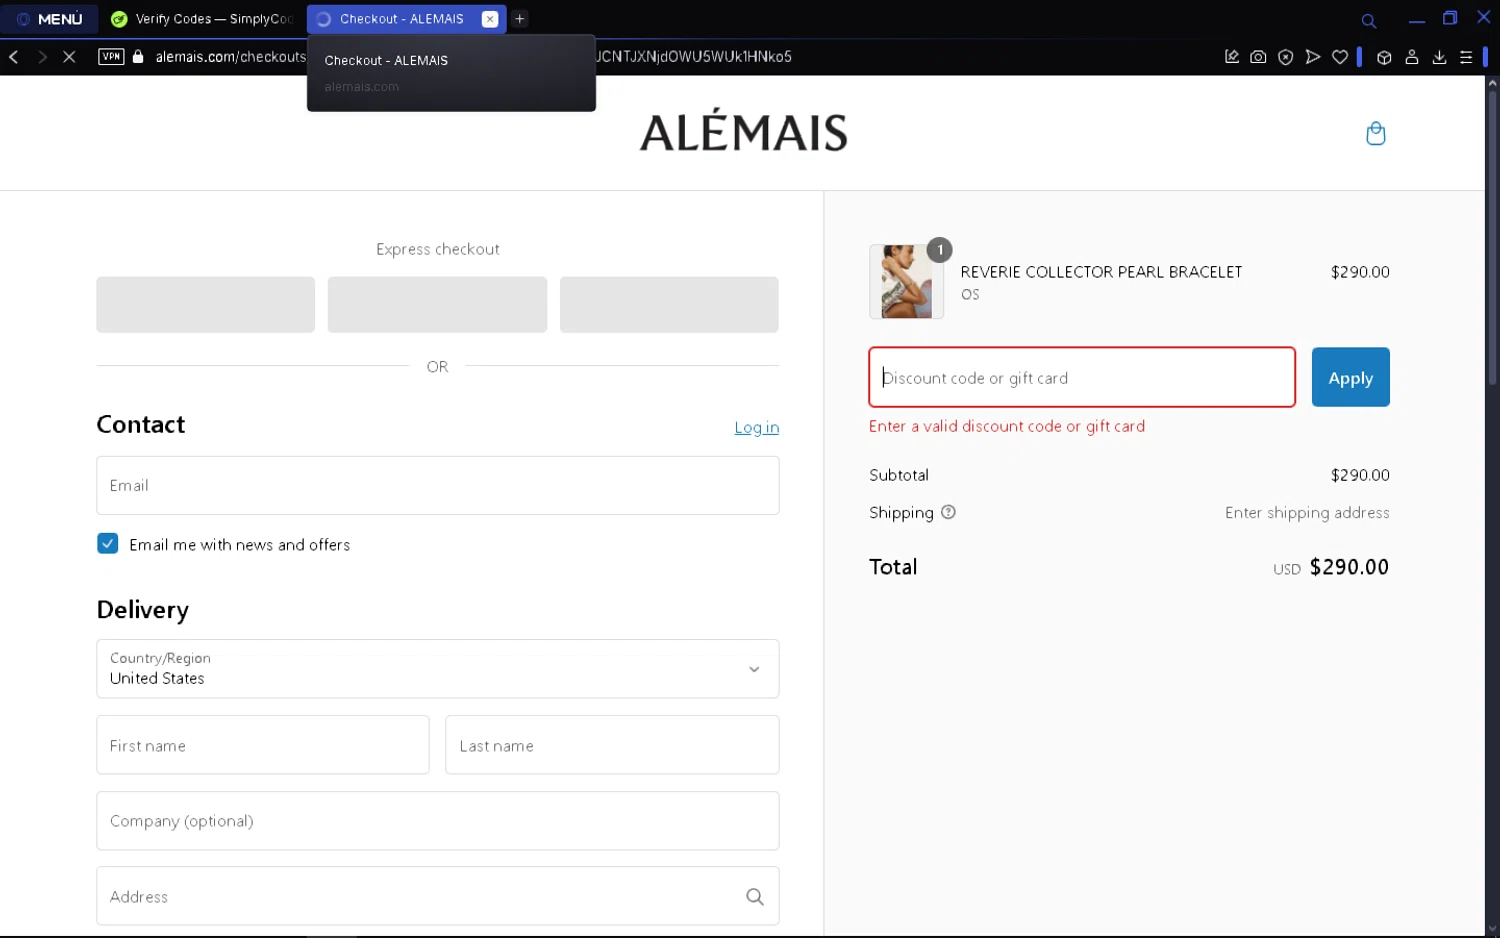Screen dimensions: 1500x938
Task: Open the shopping bag cart icon
Action: 1376,133
